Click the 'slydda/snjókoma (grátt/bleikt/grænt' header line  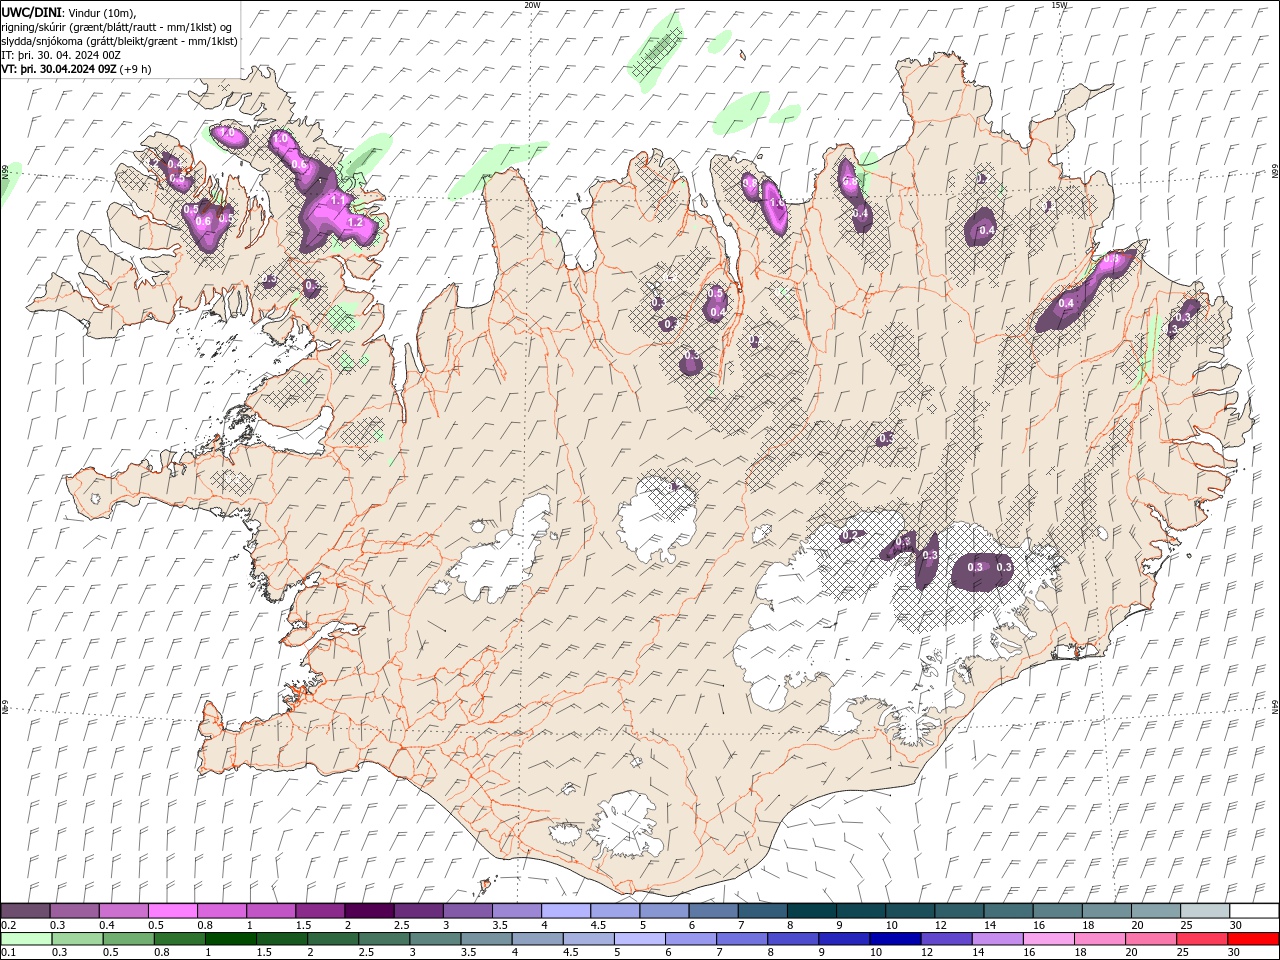point(120,41)
